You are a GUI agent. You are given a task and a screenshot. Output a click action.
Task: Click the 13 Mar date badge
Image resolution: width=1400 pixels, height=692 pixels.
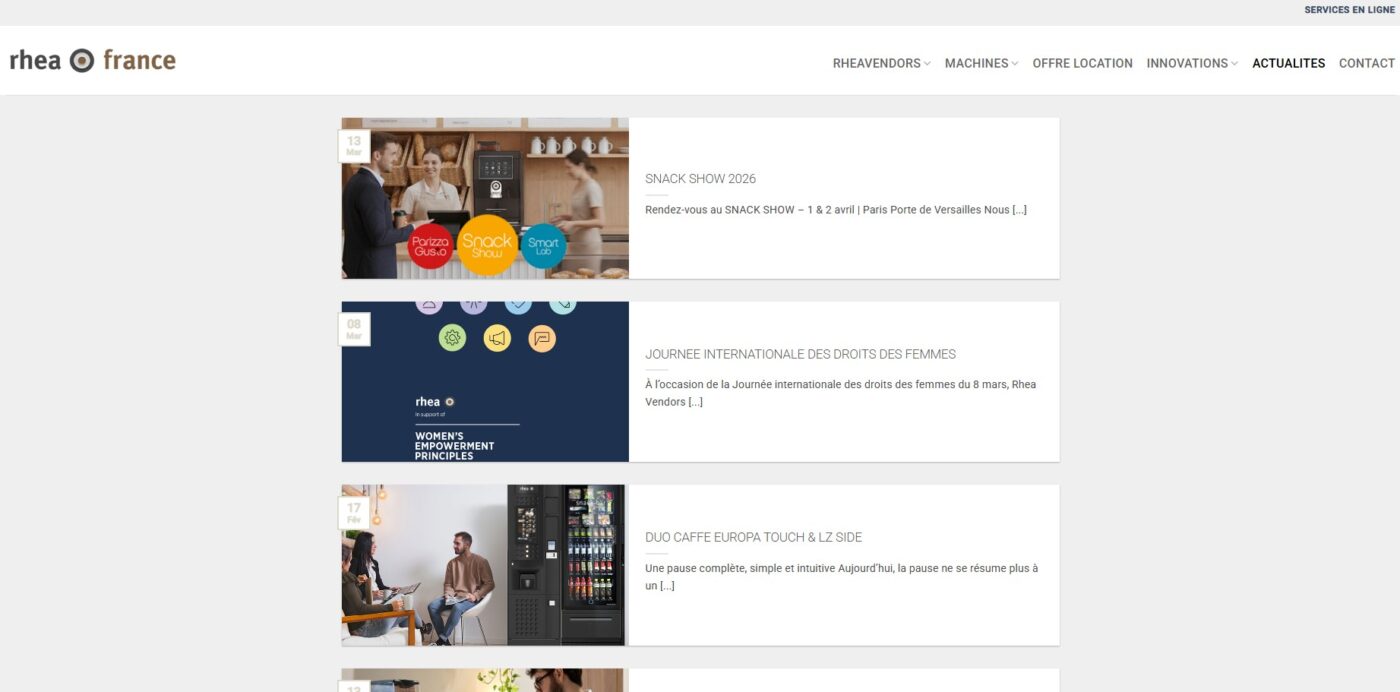[354, 146]
